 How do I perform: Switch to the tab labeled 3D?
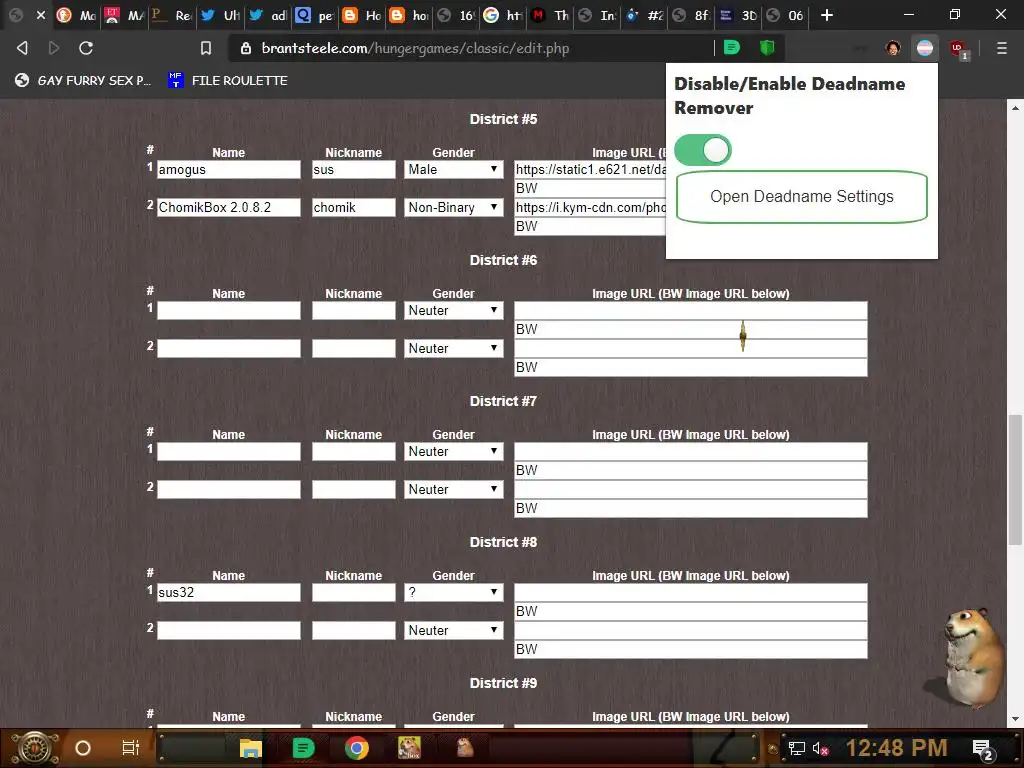click(738, 15)
